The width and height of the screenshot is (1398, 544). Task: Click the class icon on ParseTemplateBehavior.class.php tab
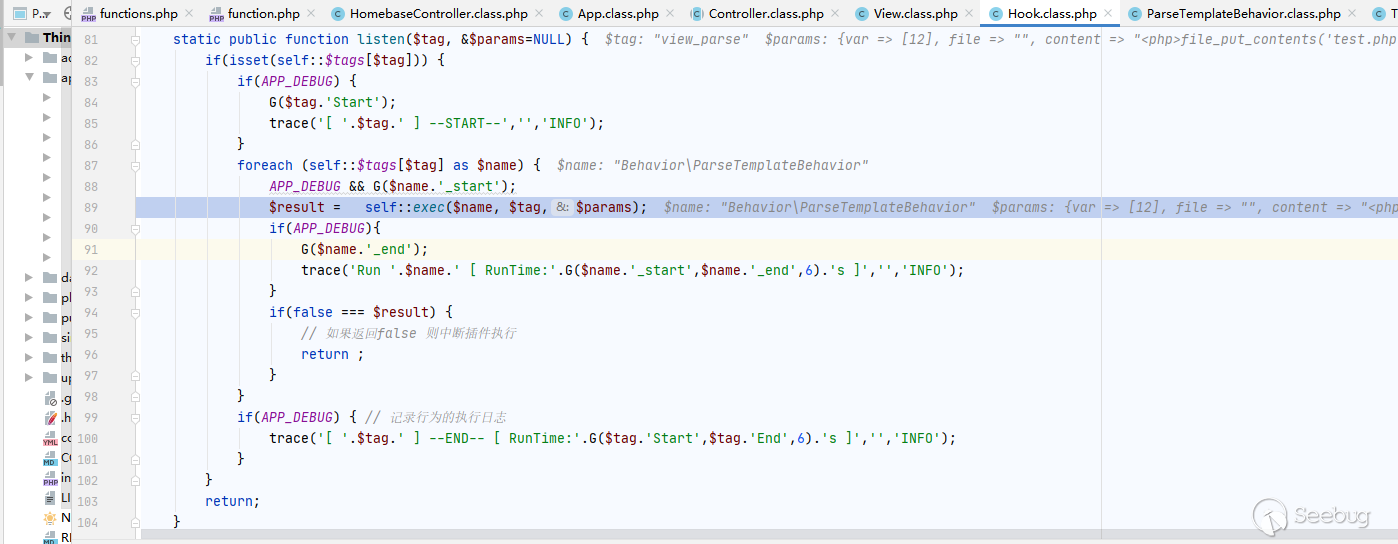pyautogui.click(x=1134, y=14)
